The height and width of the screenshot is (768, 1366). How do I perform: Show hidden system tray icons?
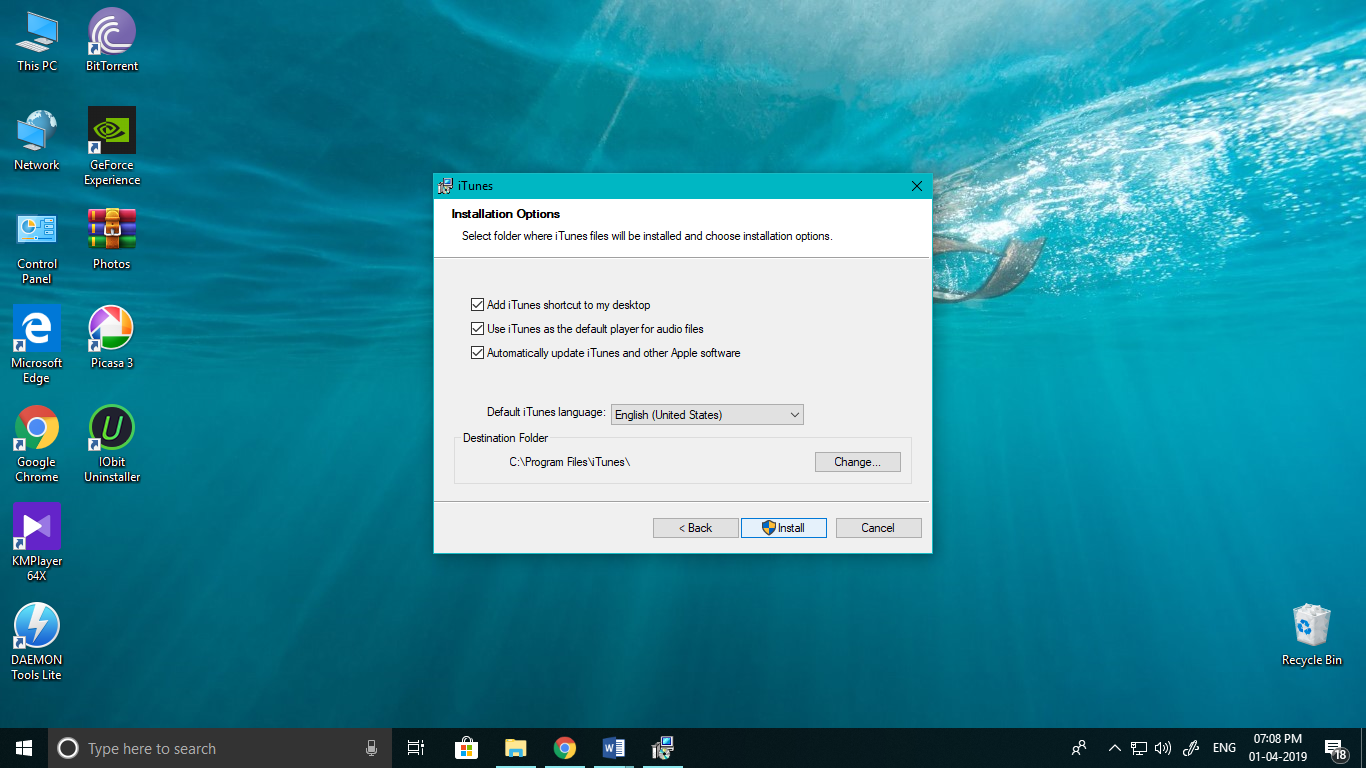(x=1114, y=748)
